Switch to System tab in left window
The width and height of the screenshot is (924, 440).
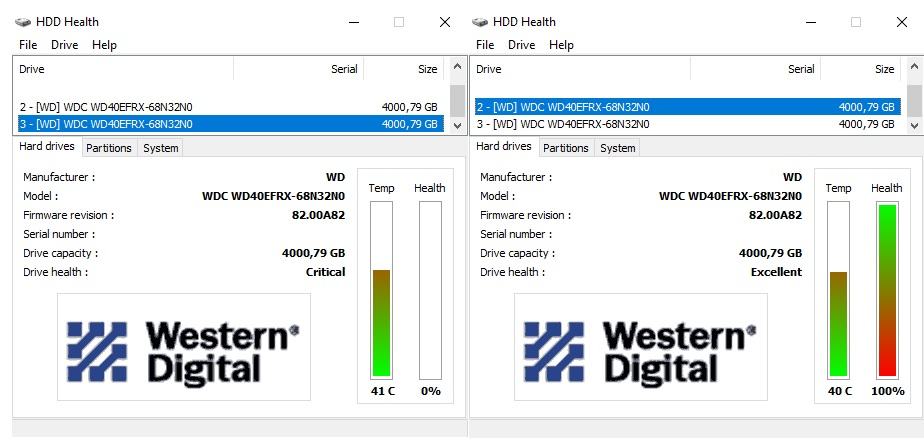[x=160, y=148]
